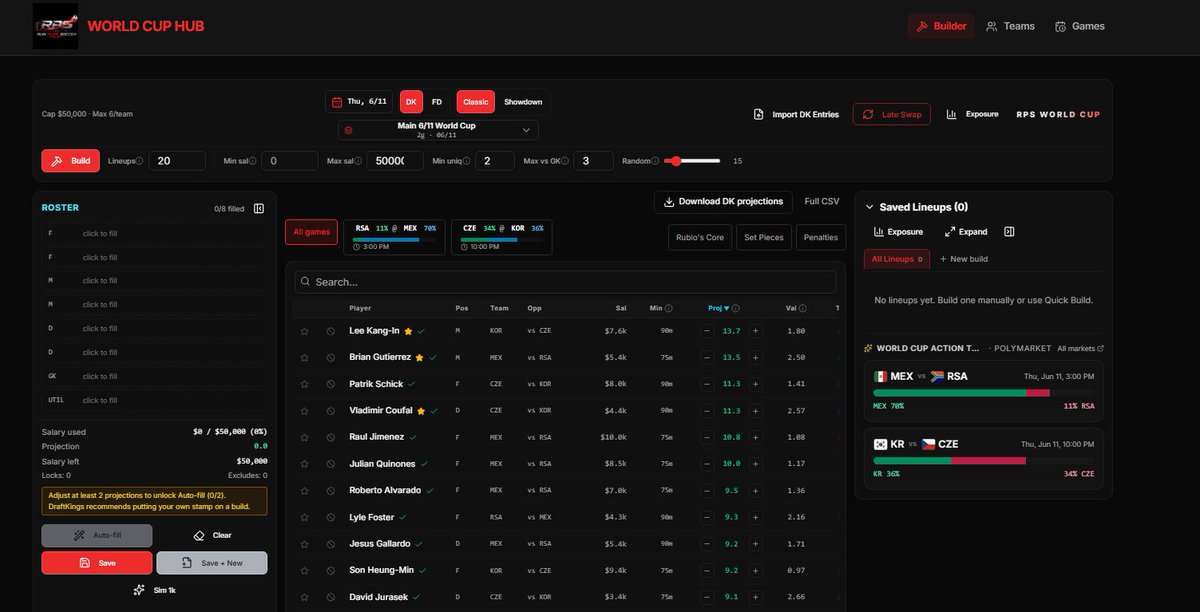Collapse the Roster panel with the sidebar icon

(x=259, y=208)
